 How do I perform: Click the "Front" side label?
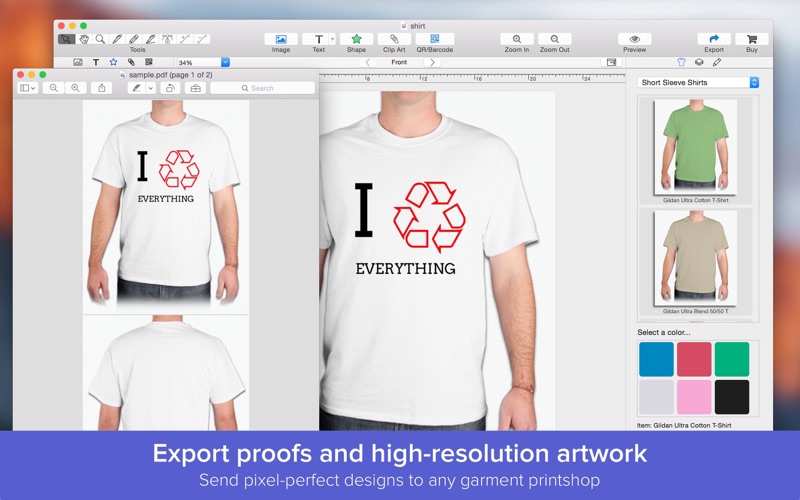399,62
